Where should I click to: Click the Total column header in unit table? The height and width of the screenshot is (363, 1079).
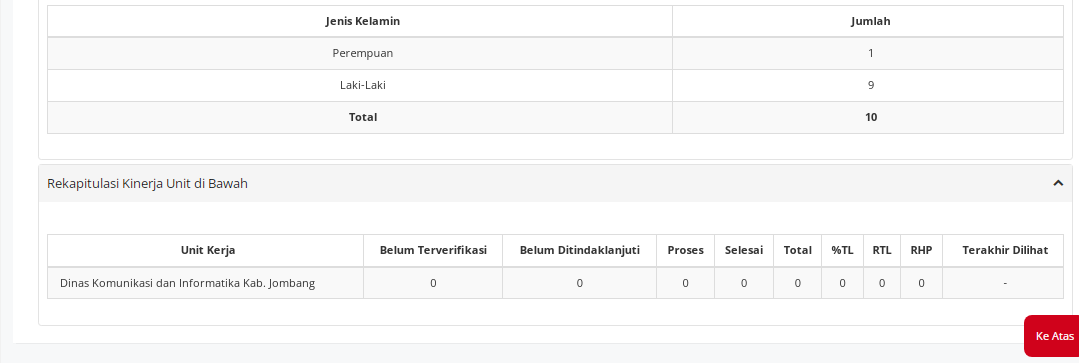(798, 250)
